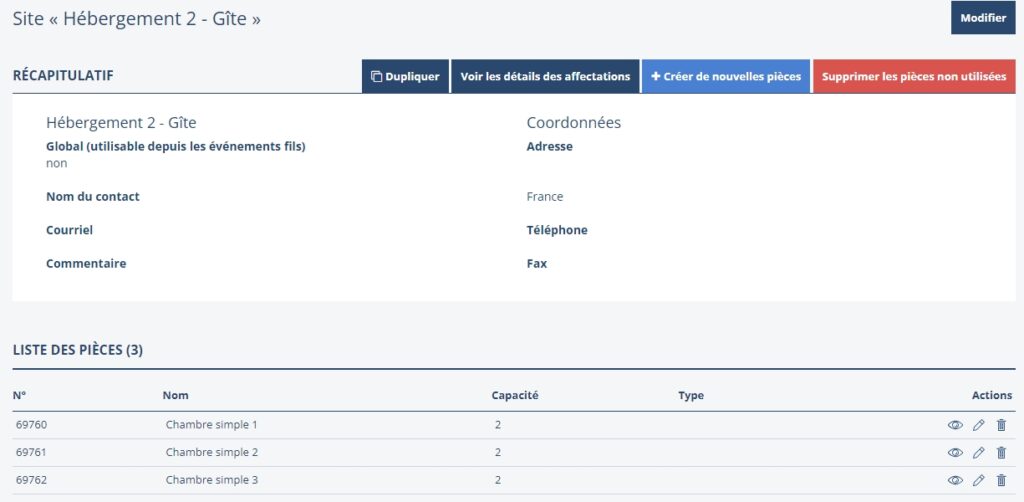
Task: View details of Chambre simple 2
Action: click(x=955, y=453)
